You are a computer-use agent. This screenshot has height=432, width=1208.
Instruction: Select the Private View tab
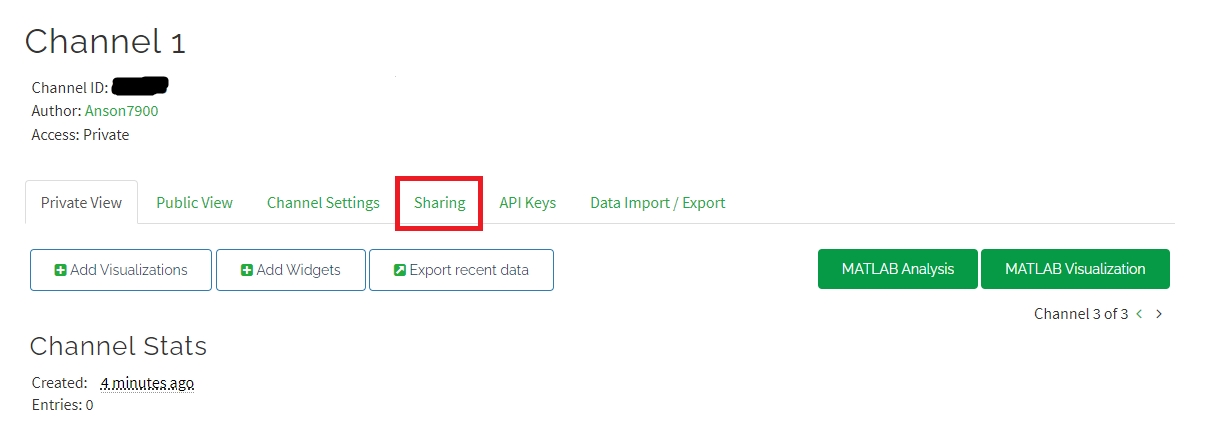[x=81, y=202]
